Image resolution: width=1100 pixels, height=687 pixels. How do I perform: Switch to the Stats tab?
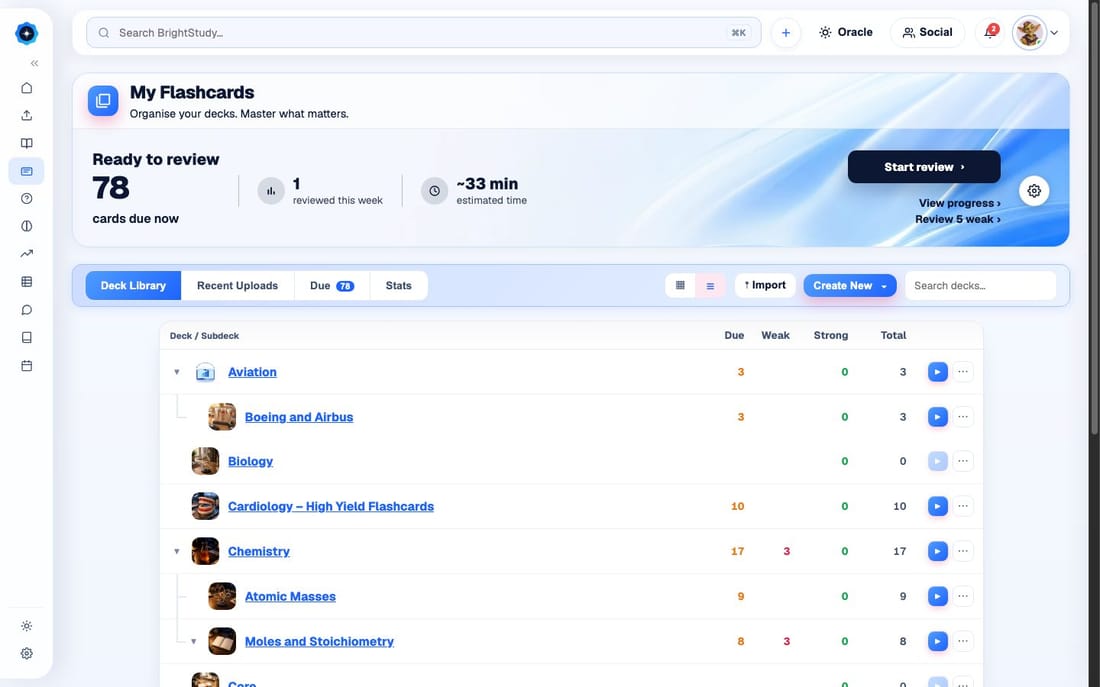click(398, 286)
